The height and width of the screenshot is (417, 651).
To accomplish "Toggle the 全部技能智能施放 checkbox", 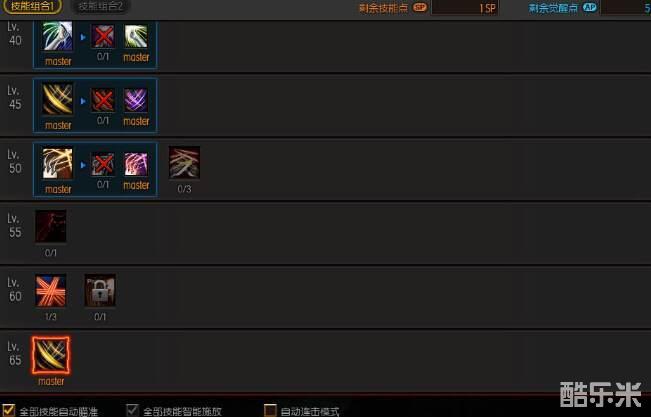I will [132, 410].
